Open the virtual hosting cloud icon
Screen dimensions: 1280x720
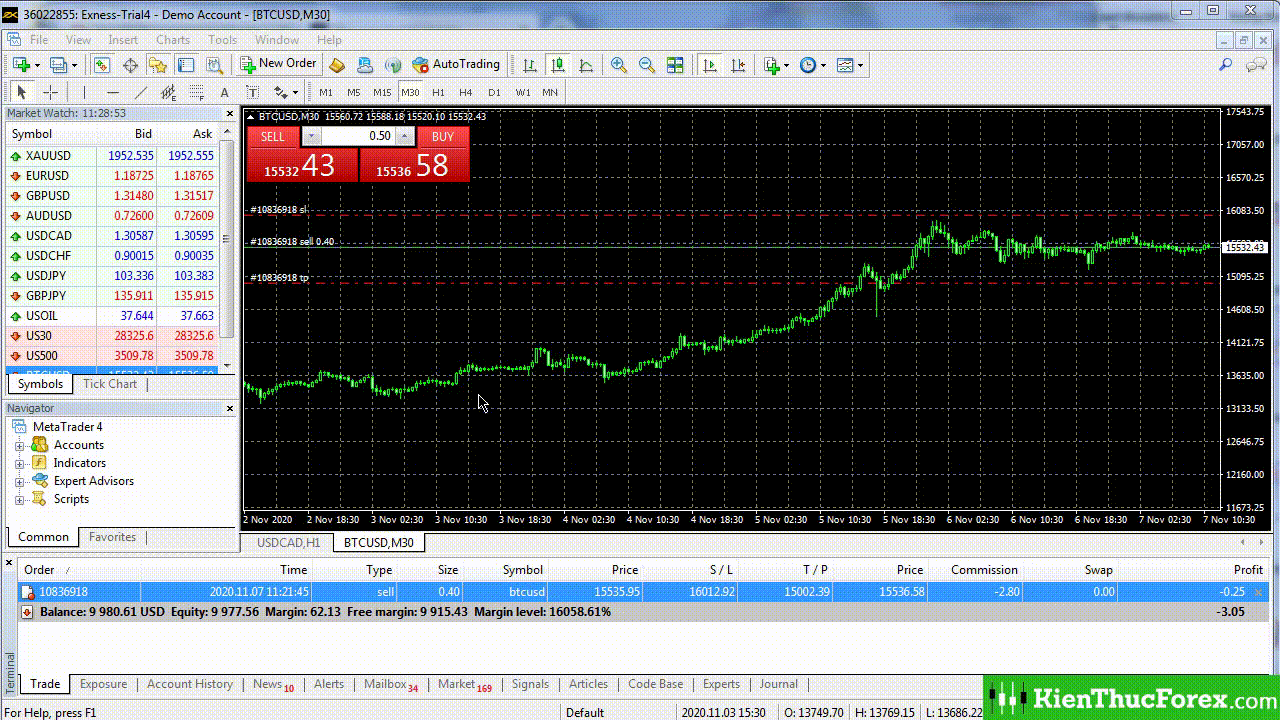(365, 65)
